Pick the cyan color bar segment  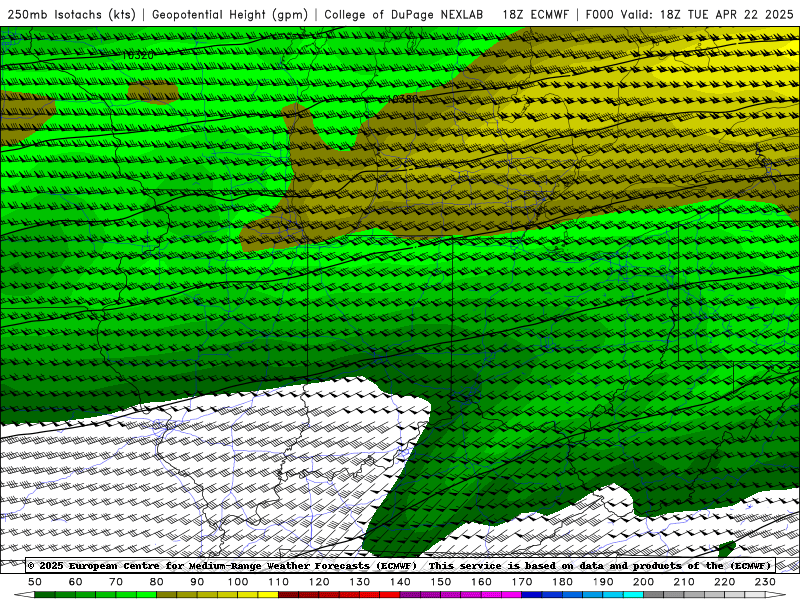pyautogui.click(x=633, y=595)
